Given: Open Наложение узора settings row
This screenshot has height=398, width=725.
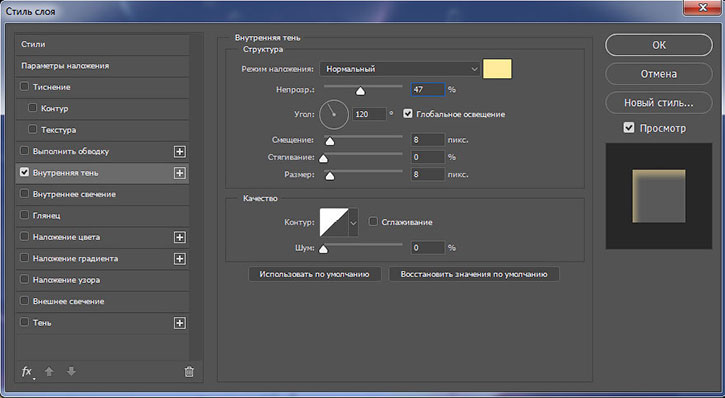Looking at the screenshot, I should (x=103, y=280).
